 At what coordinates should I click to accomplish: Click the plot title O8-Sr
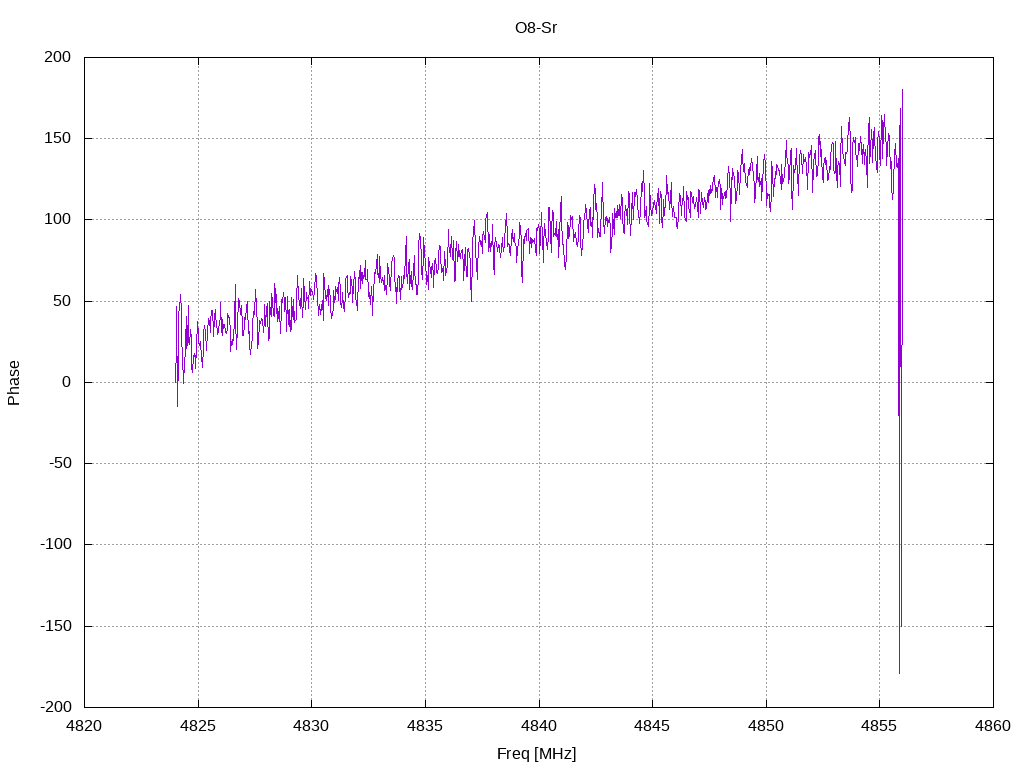pos(536,28)
